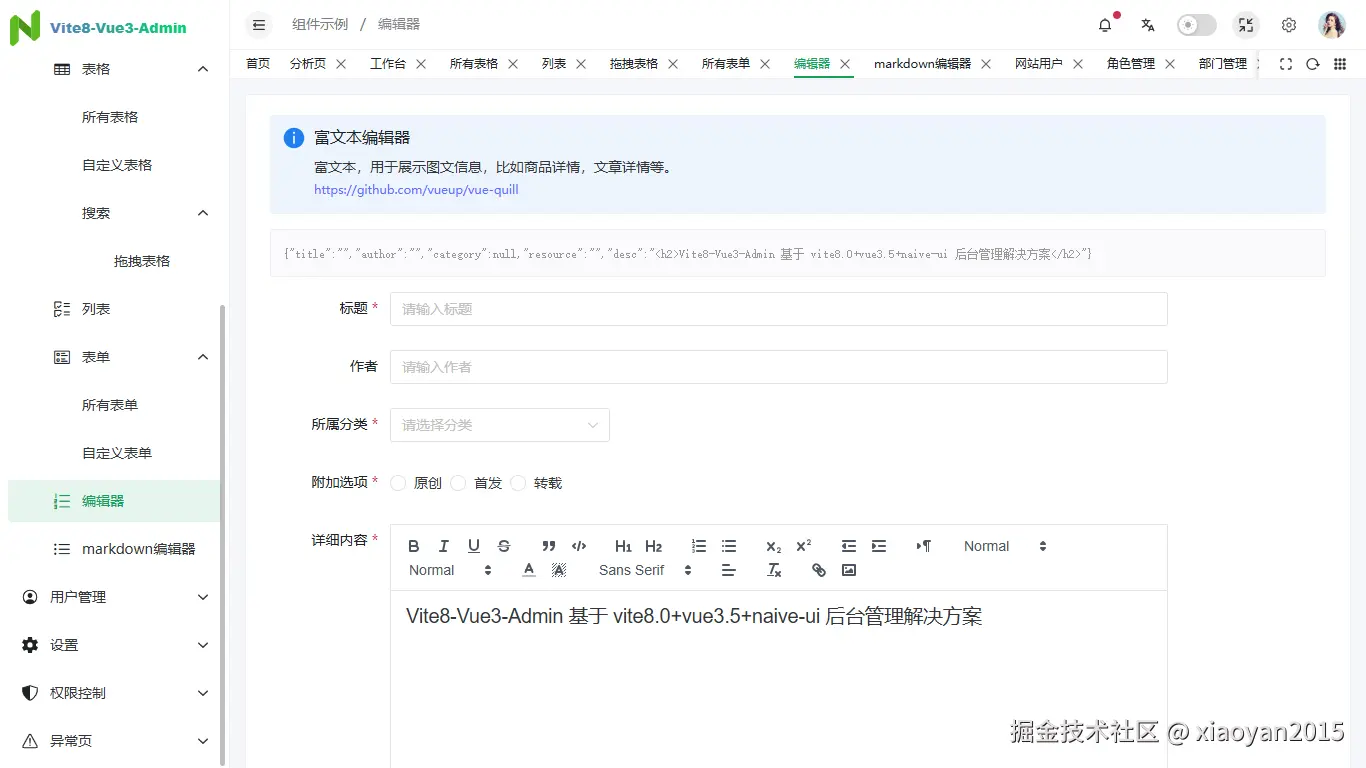Switch to the 网站用户 tab
The width and height of the screenshot is (1366, 768).
[x=1039, y=64]
